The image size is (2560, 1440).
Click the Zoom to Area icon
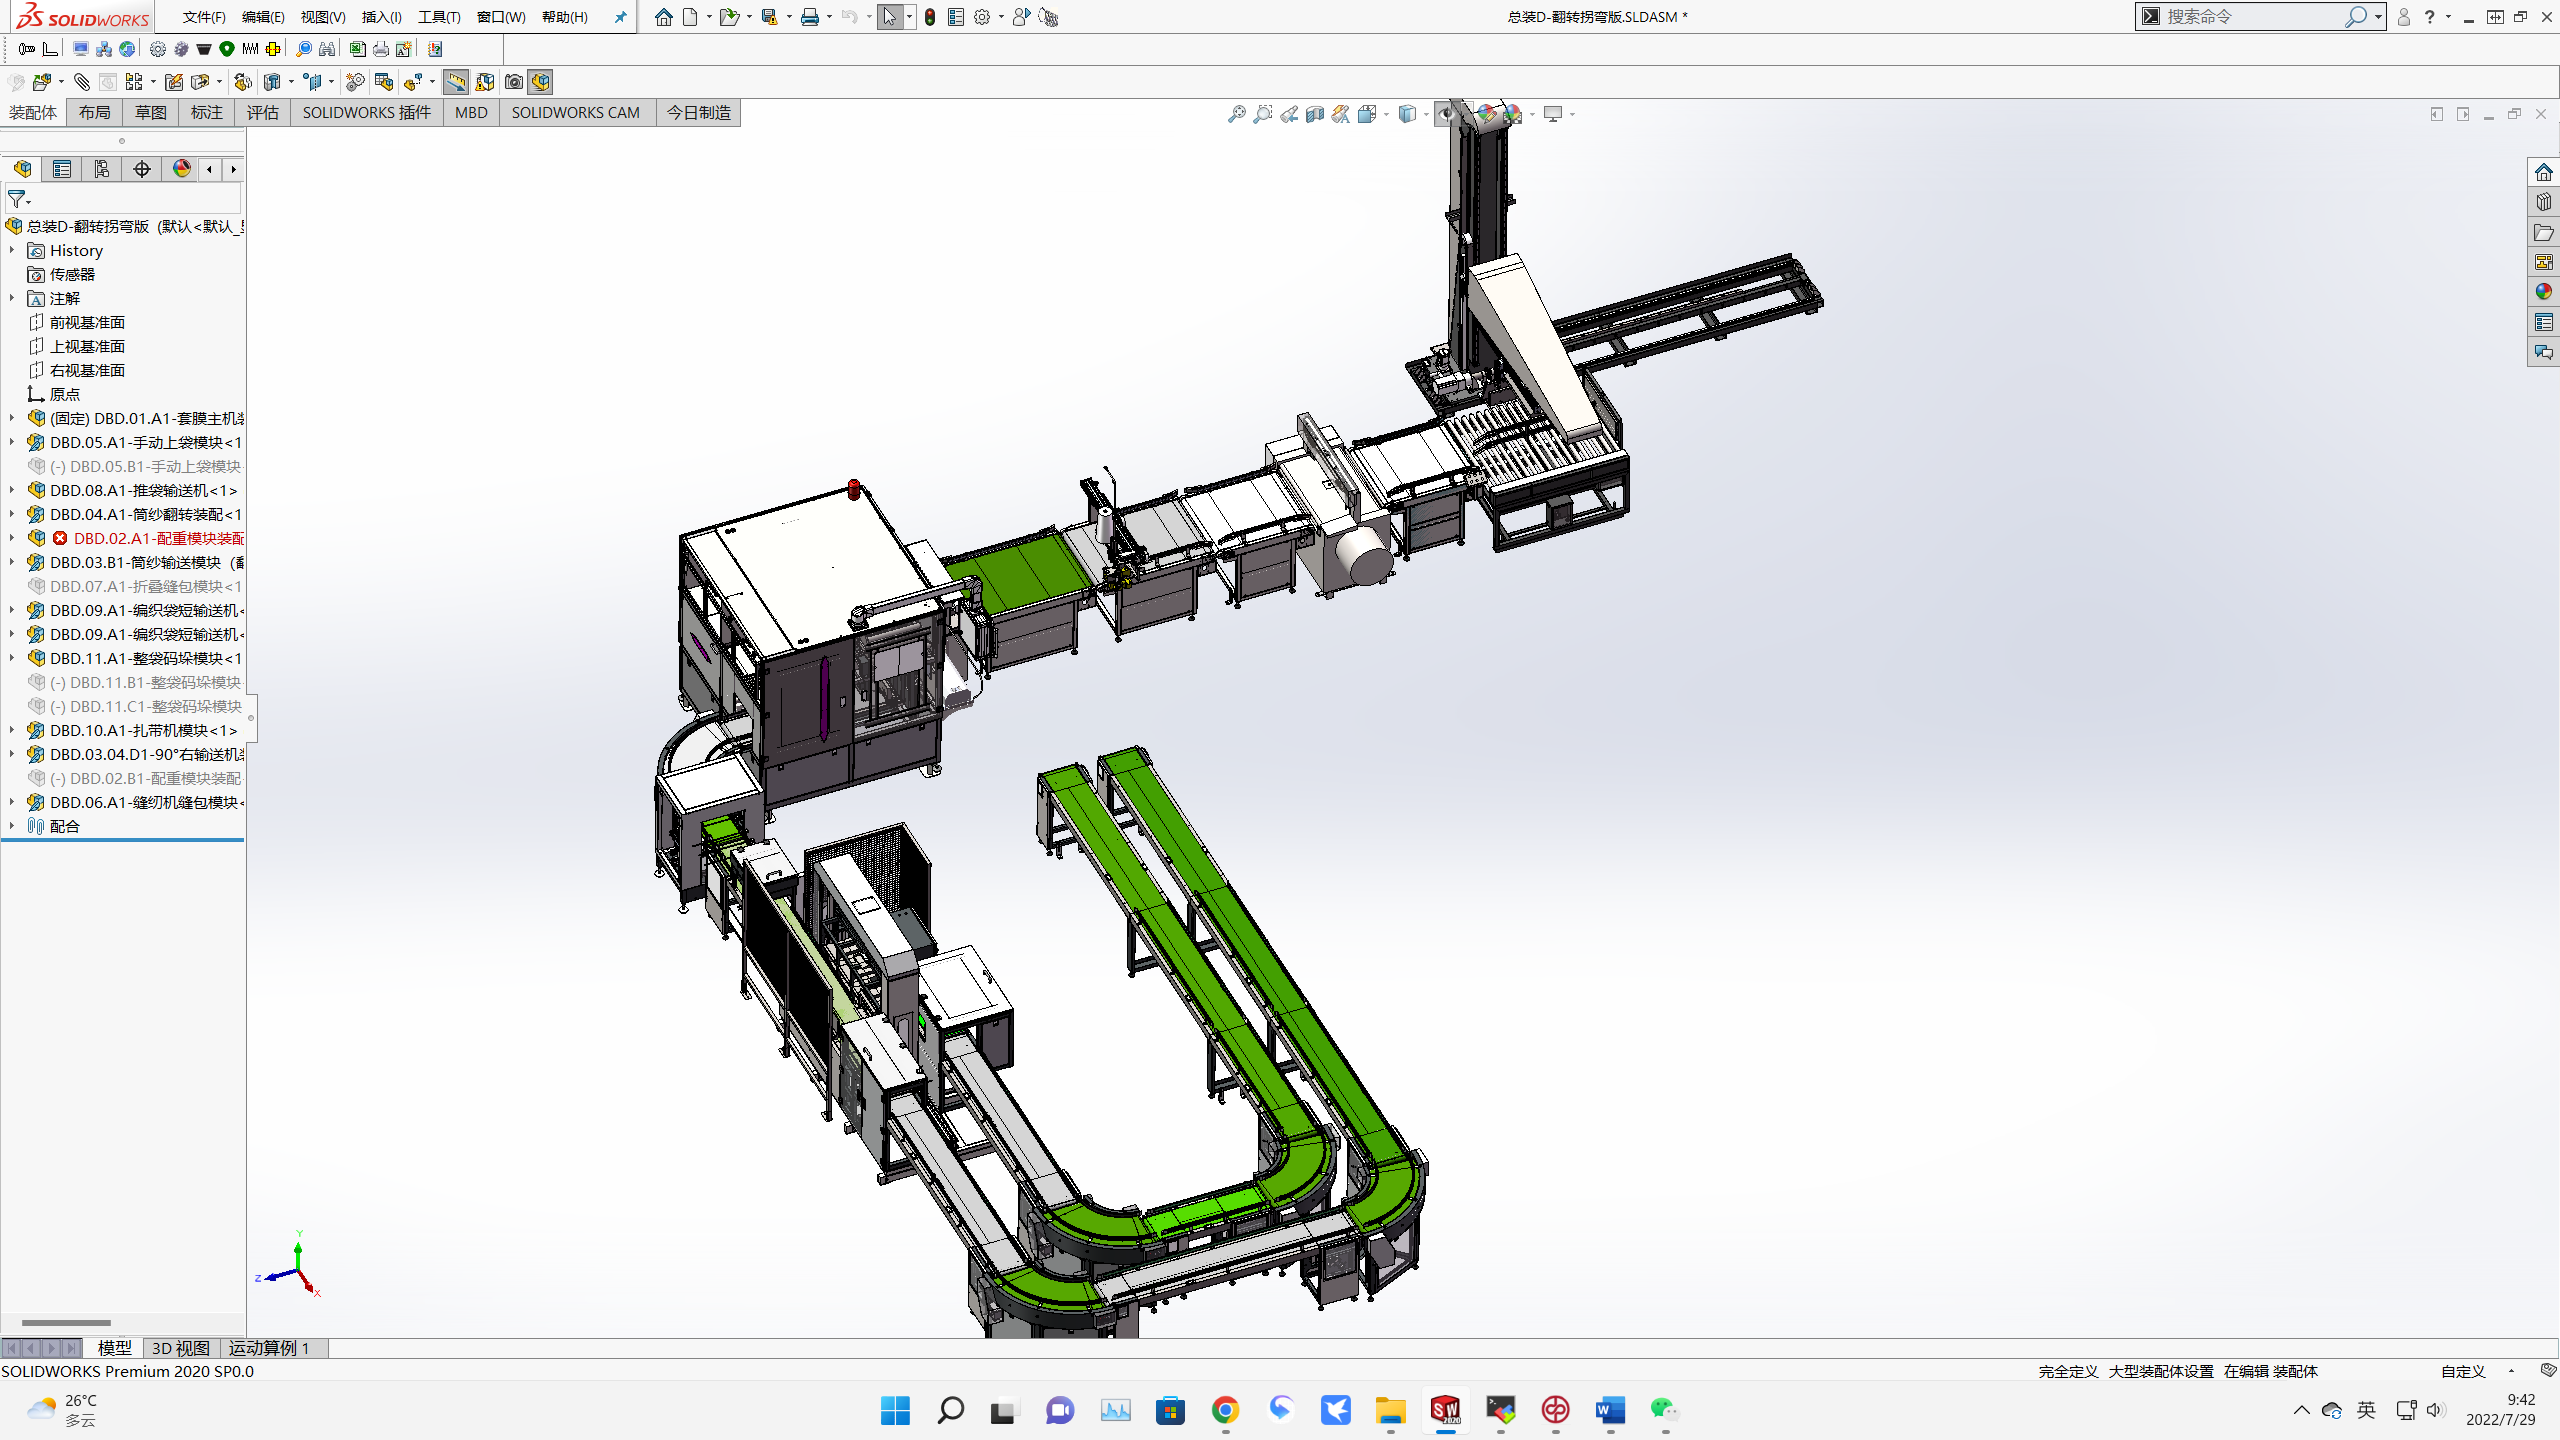(x=1263, y=114)
